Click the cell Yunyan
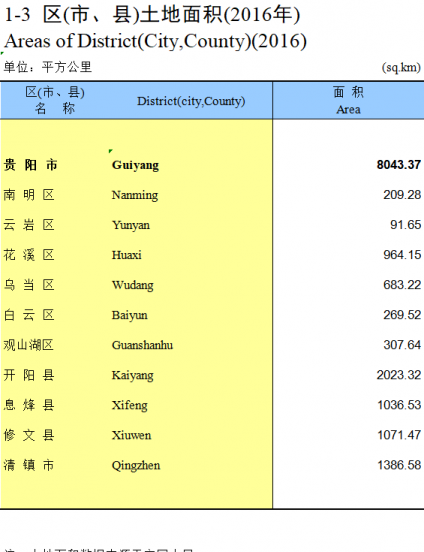Viewport: 424px width, 552px height. (131, 225)
